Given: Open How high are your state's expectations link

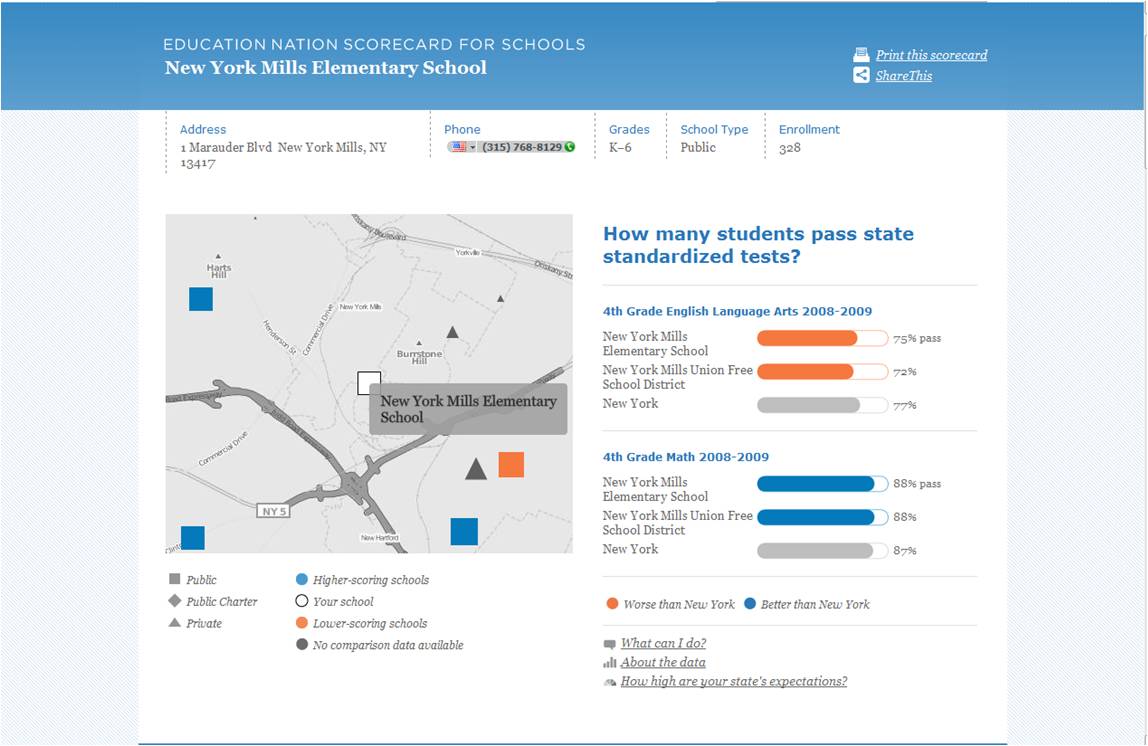Looking at the screenshot, I should (x=734, y=682).
